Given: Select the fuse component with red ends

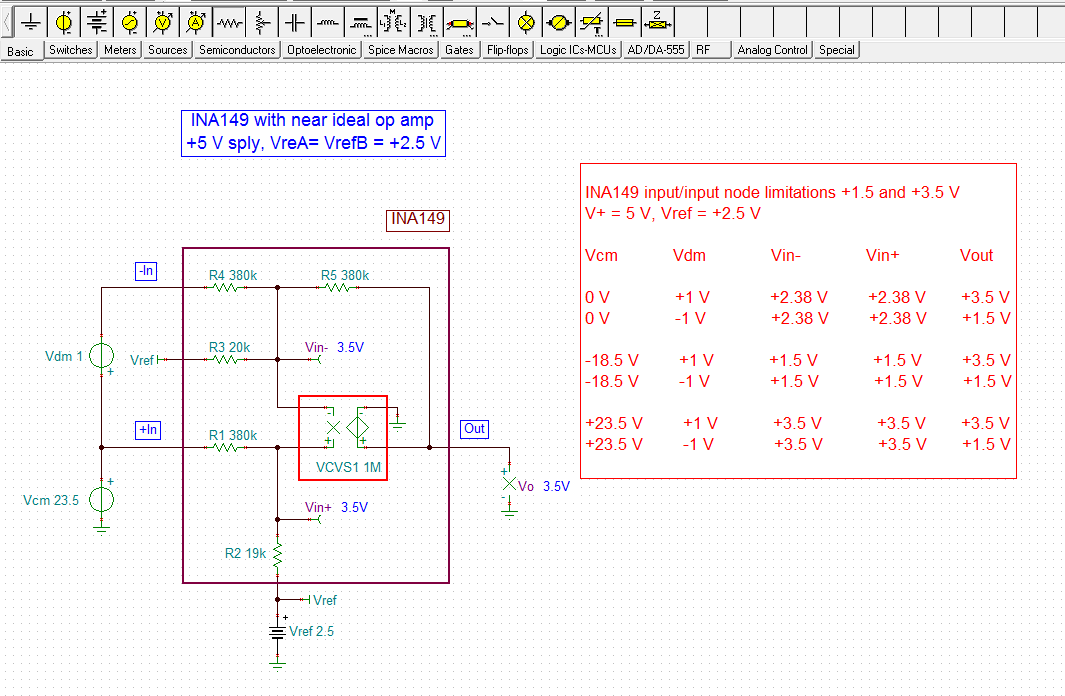Looking at the screenshot, I should [460, 22].
